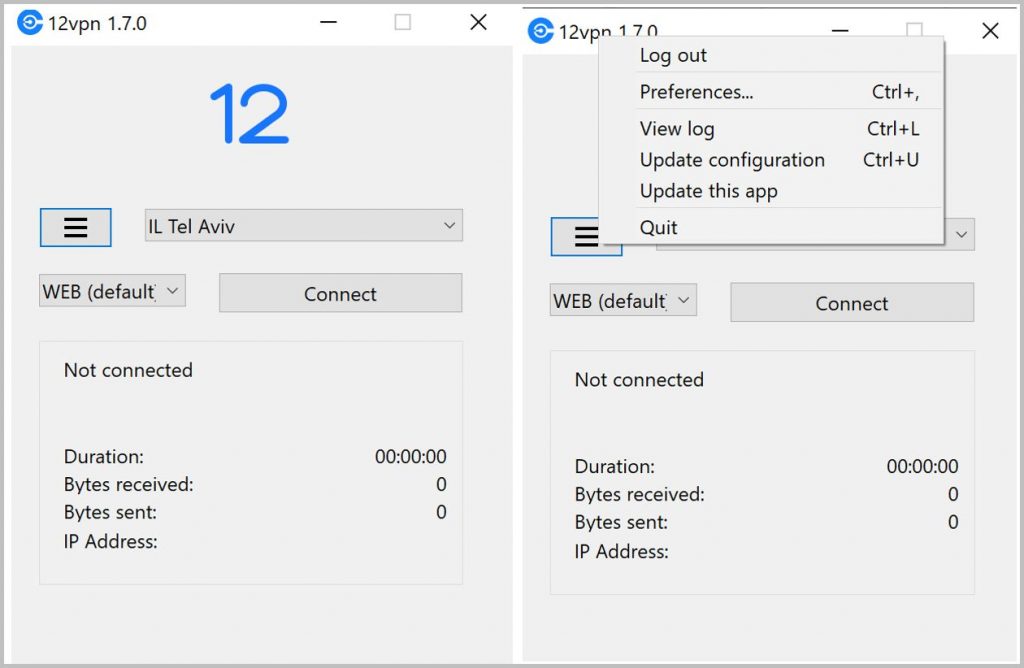Viewport: 1024px width, 668px height.
Task: Open the WEB (default) dropdown in the right window
Action: (622, 299)
